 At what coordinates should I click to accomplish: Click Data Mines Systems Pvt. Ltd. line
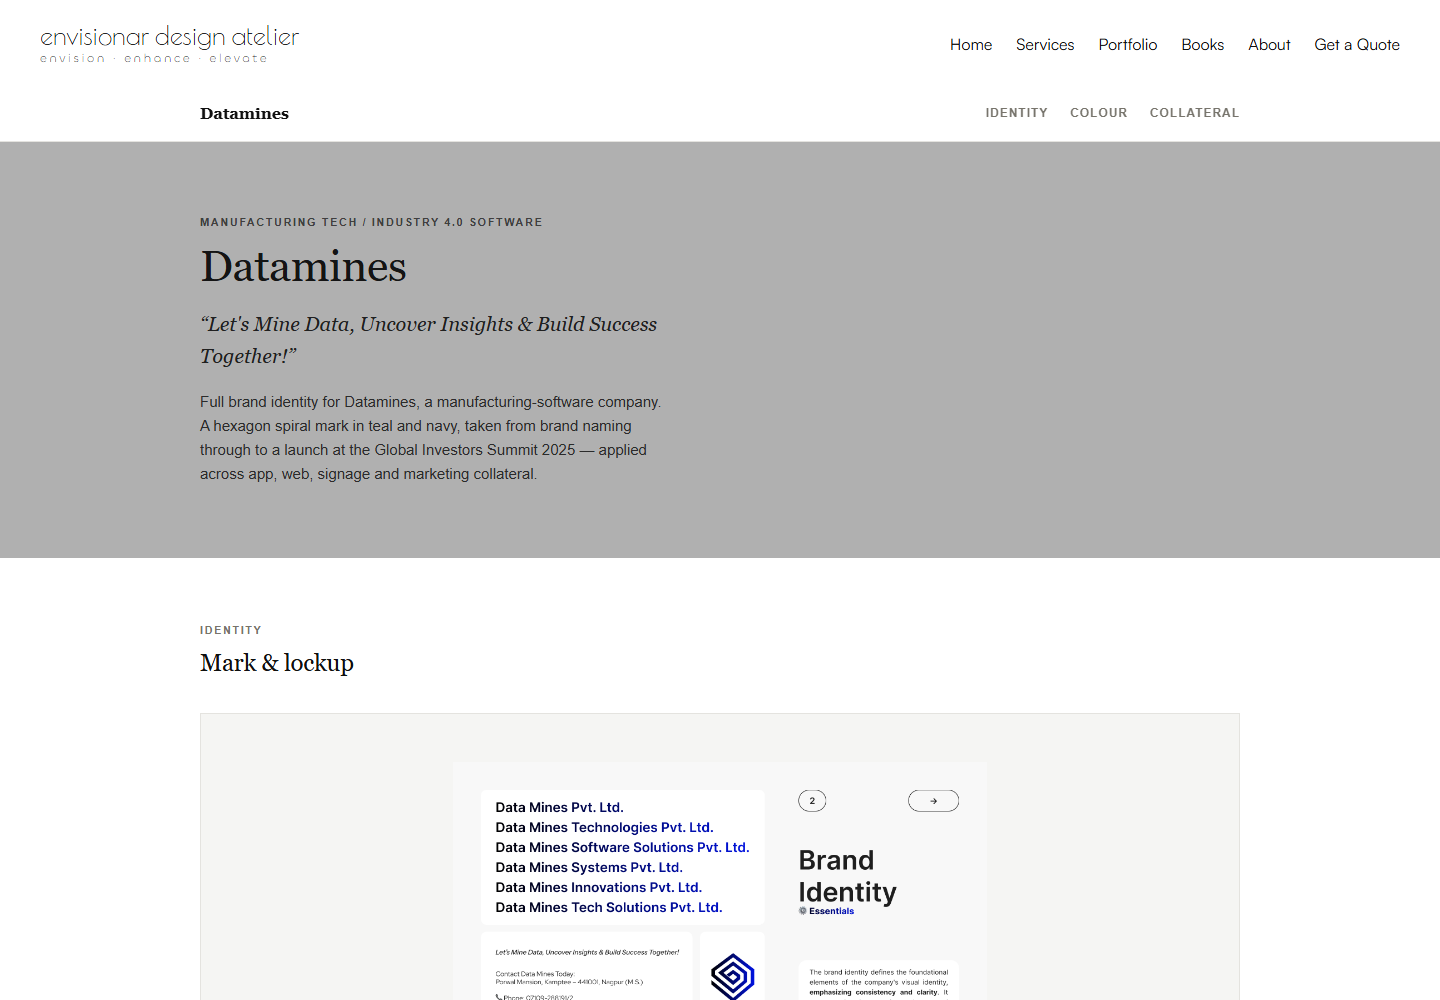(x=589, y=867)
